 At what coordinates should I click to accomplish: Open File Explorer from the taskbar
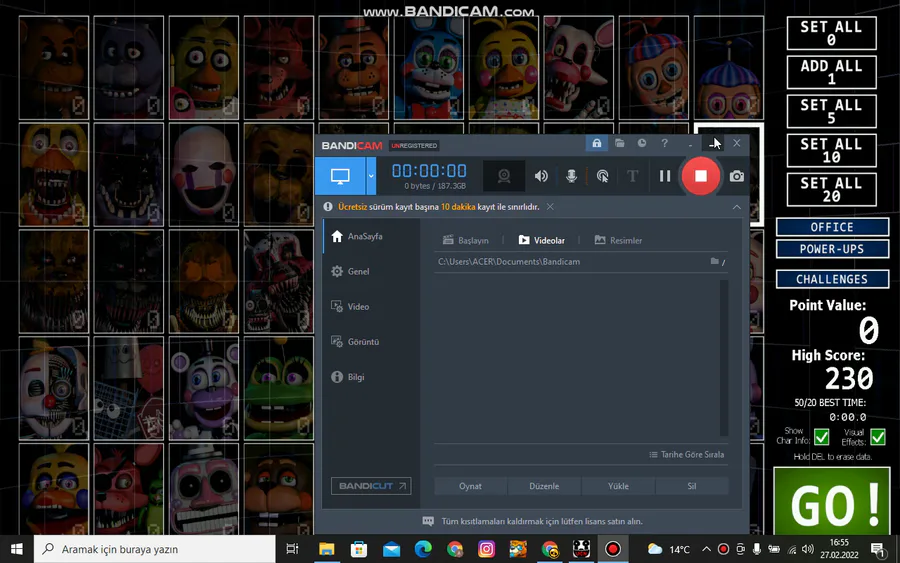327,549
